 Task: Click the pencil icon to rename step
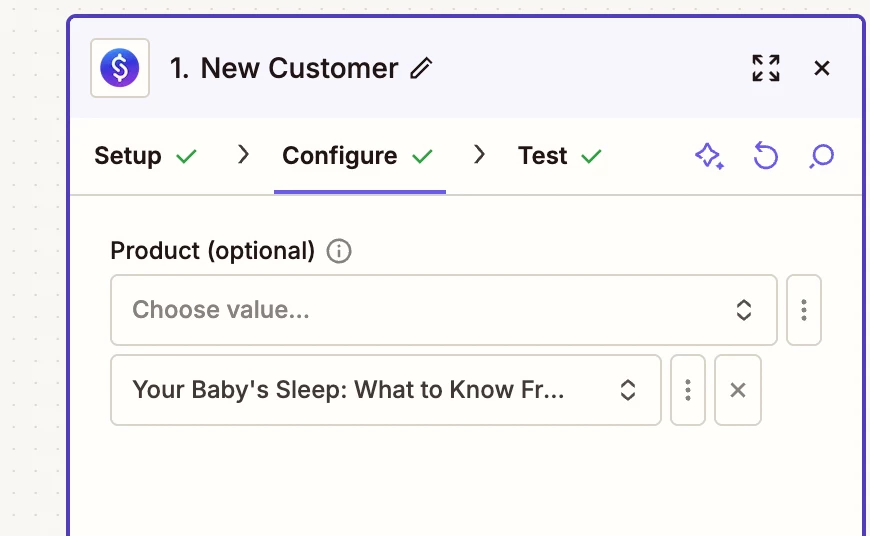(x=422, y=69)
